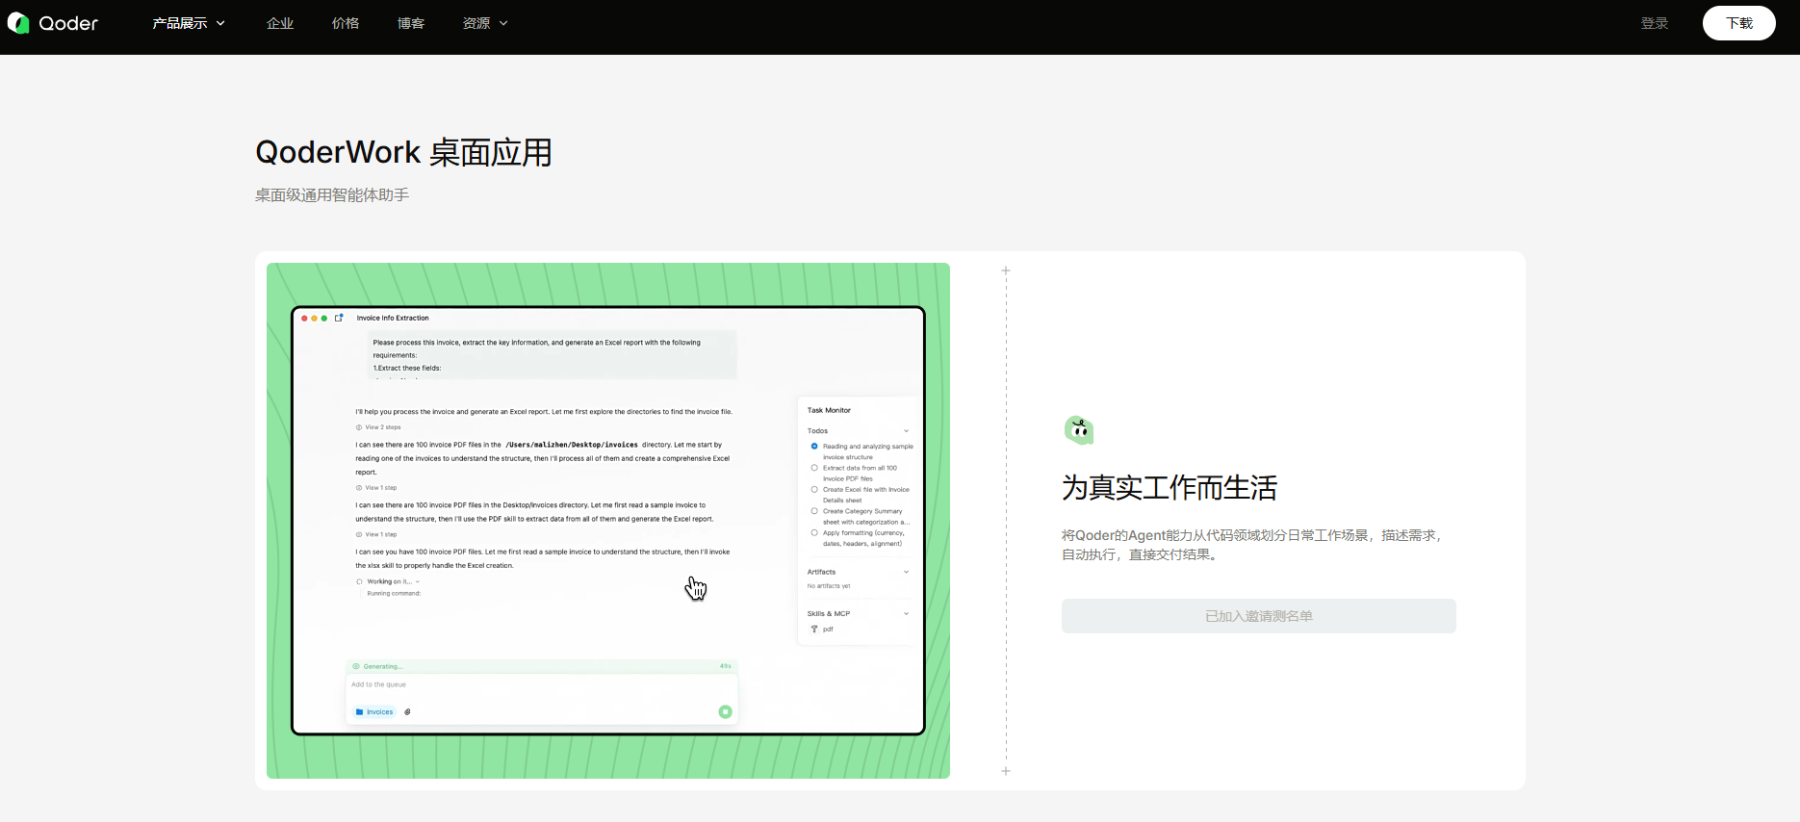Expand the 'View 2 steps' disclosure
This screenshot has width=1800, height=822.
pos(379,427)
